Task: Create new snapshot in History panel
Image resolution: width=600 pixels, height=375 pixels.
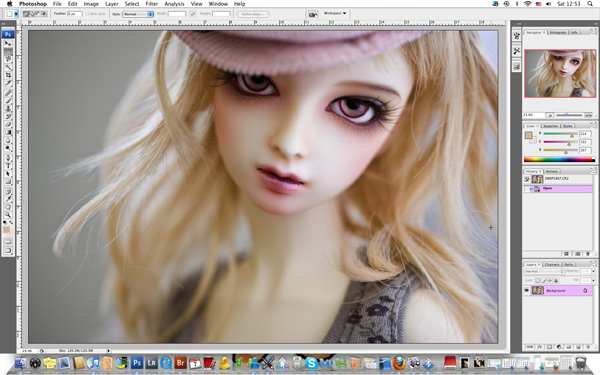Action: (577, 254)
